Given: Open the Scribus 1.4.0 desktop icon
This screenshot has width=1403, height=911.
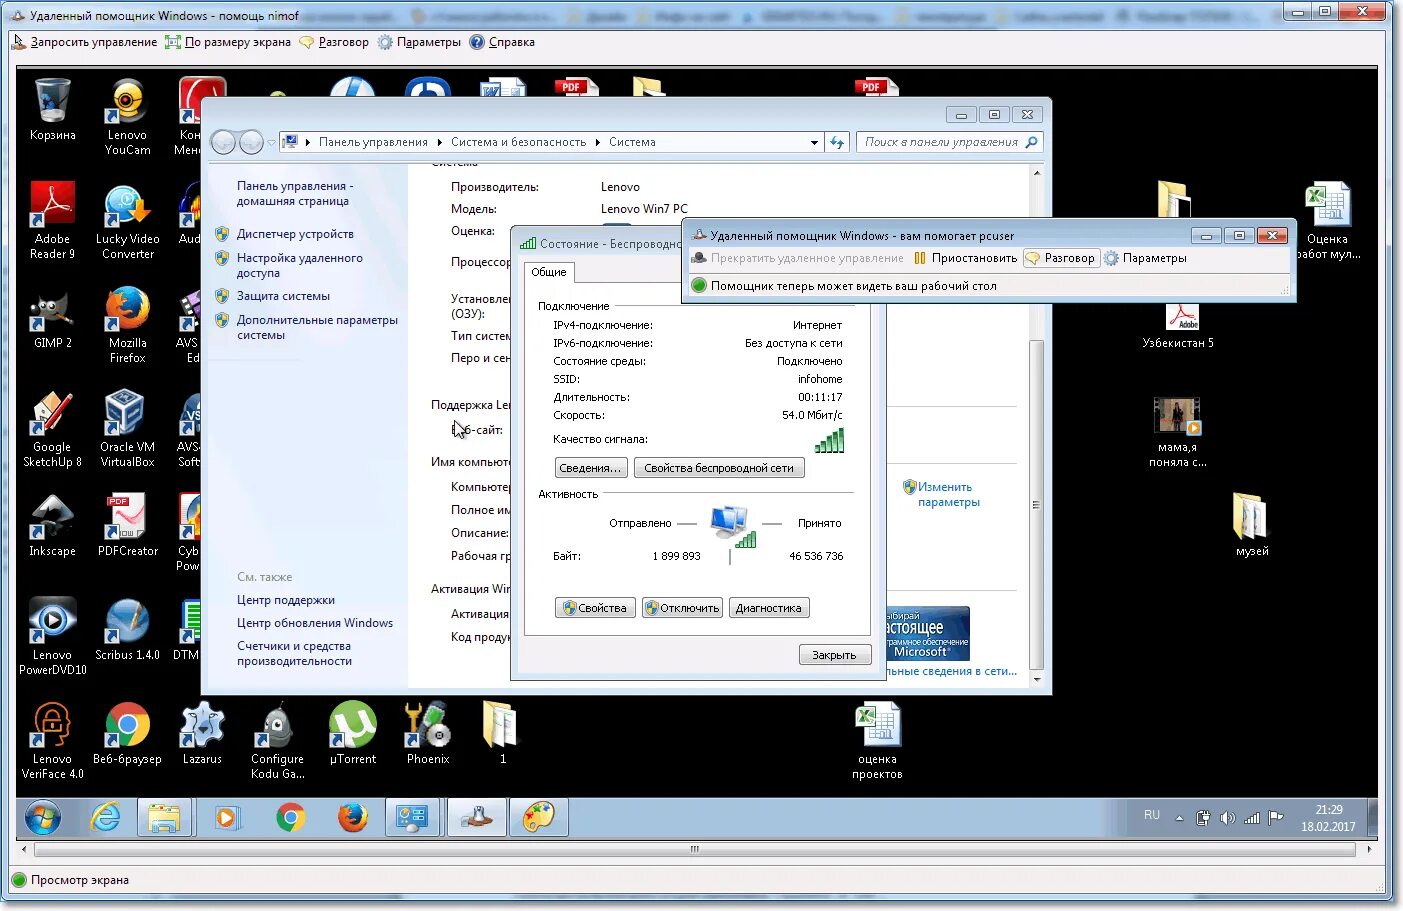Looking at the screenshot, I should pyautogui.click(x=127, y=630).
